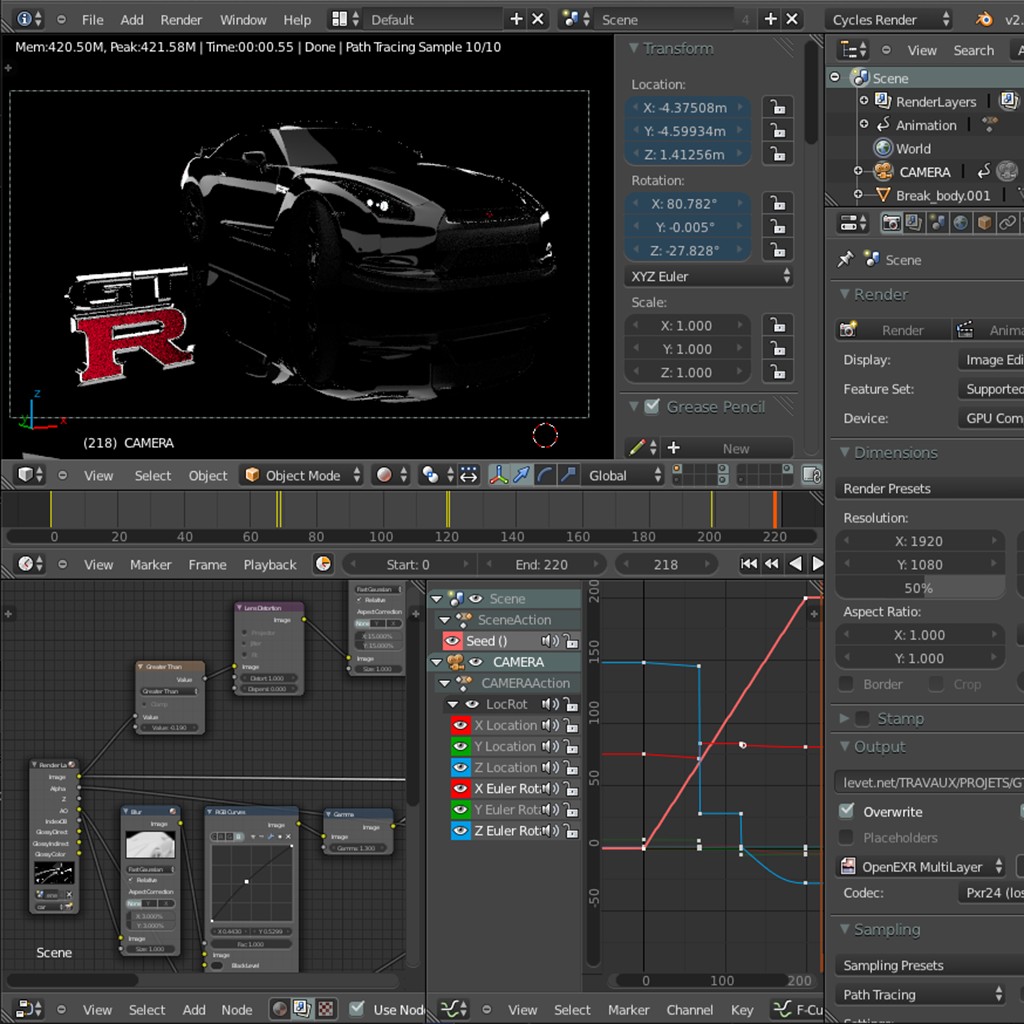
Task: Enable the rotate manipulator in 3D view header
Action: pos(544,475)
